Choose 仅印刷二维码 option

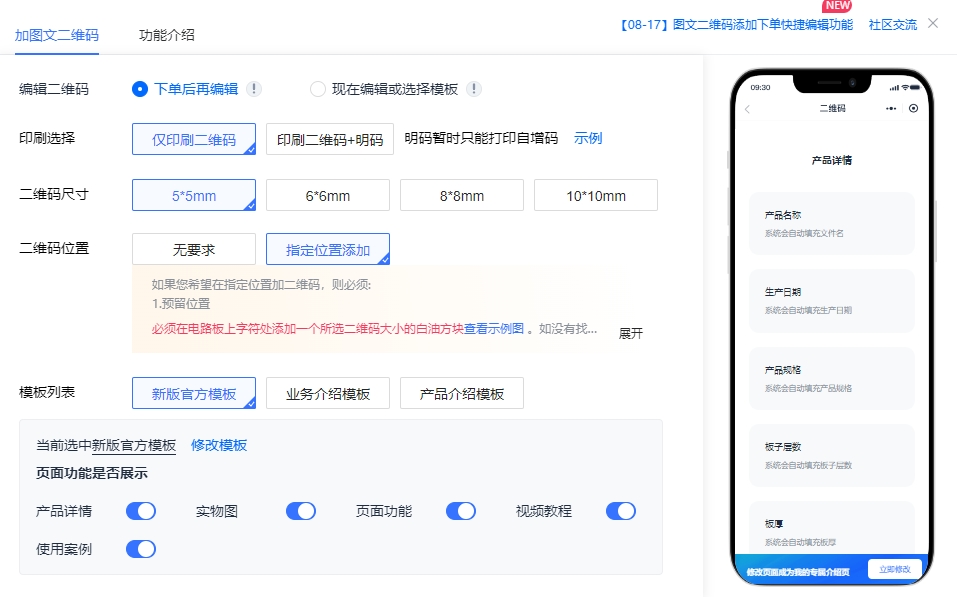[x=194, y=139]
